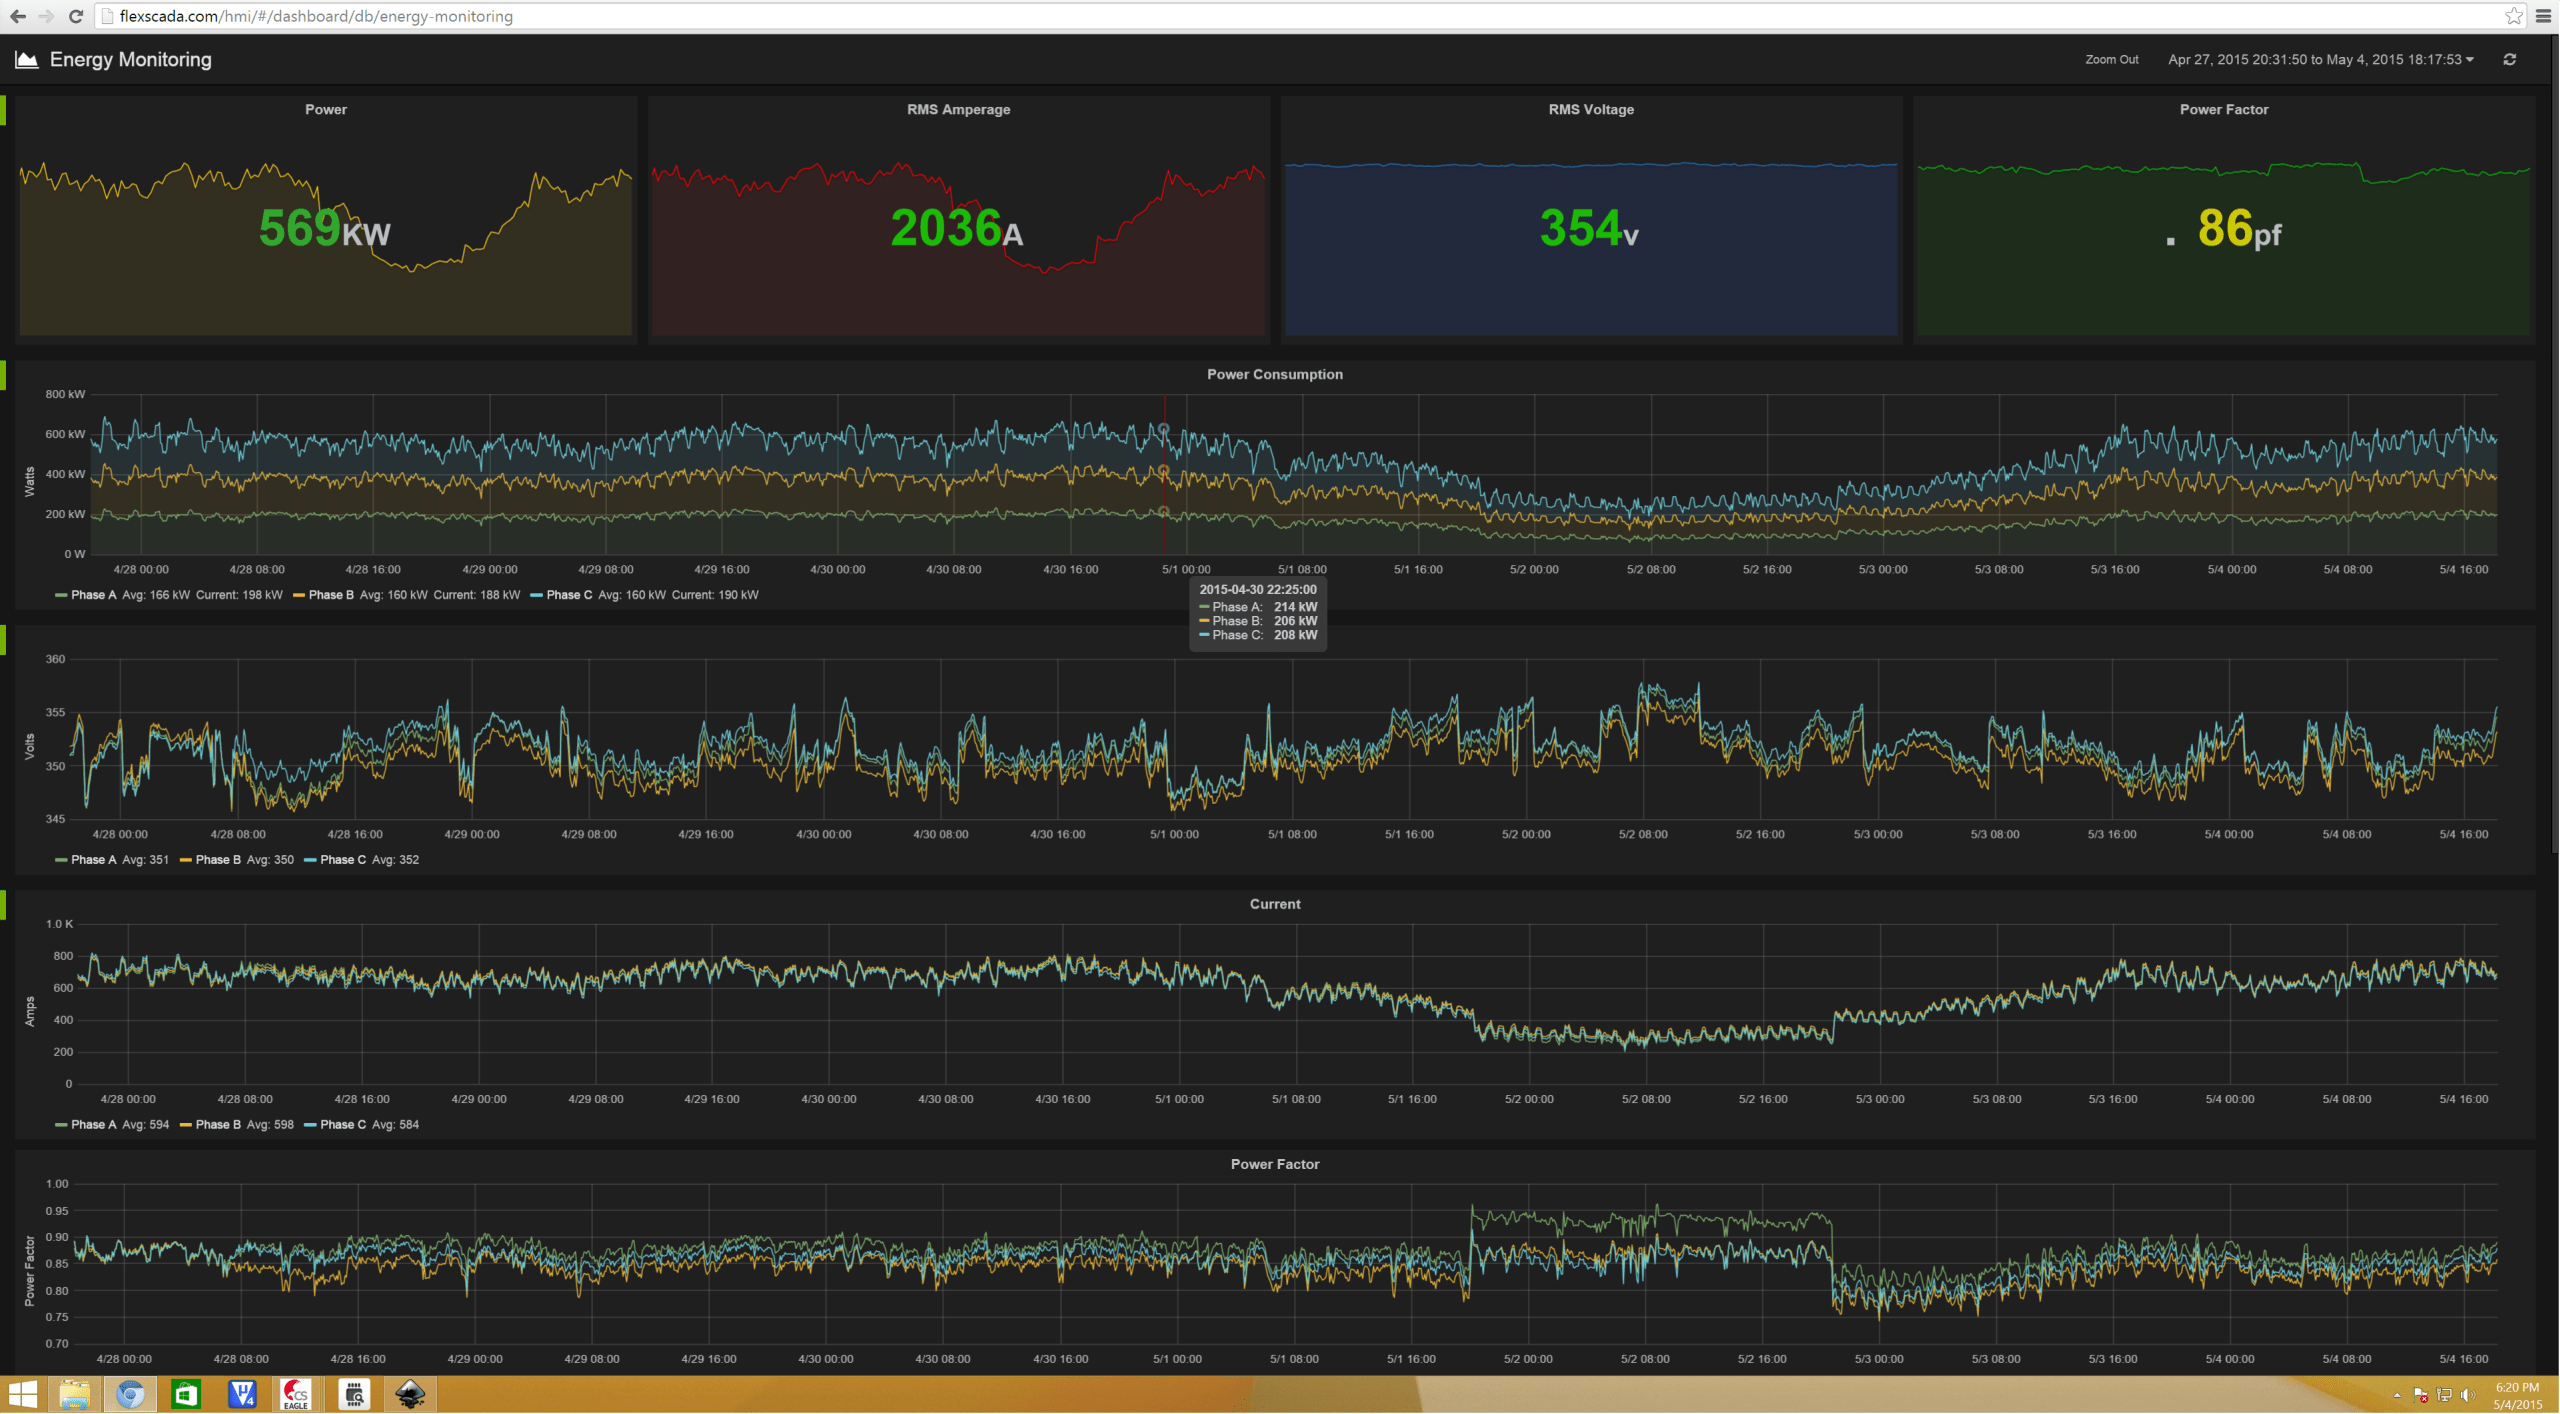Click the 4/29 16:00 label on Power Factor axis

click(x=708, y=1360)
